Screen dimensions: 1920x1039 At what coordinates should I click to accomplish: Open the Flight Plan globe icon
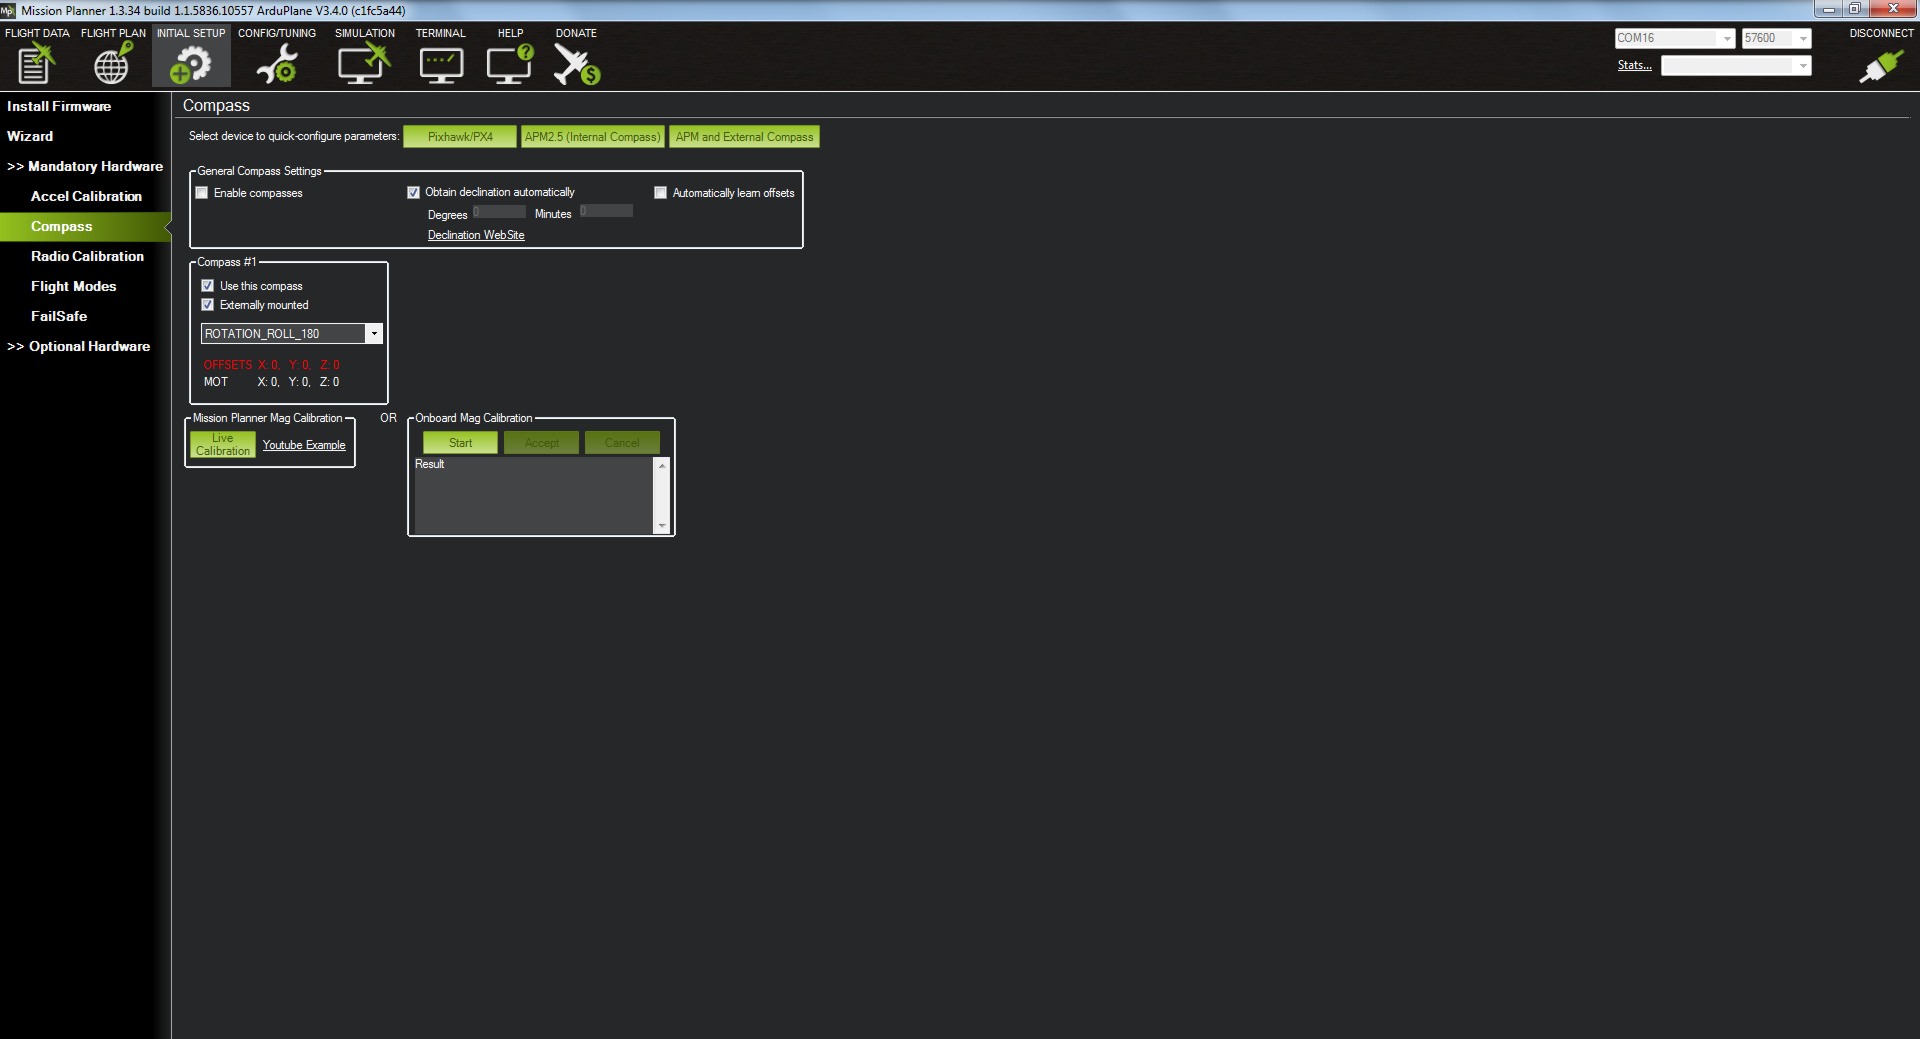[x=112, y=64]
